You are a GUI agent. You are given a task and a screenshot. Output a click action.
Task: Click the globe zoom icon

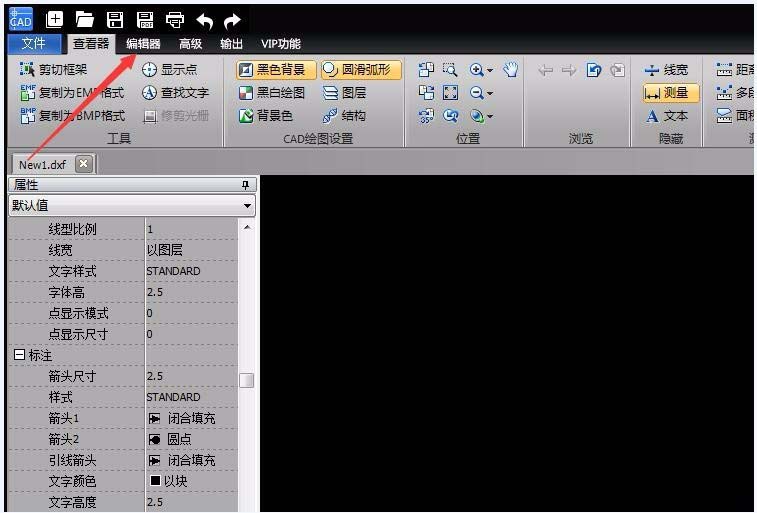pos(477,116)
